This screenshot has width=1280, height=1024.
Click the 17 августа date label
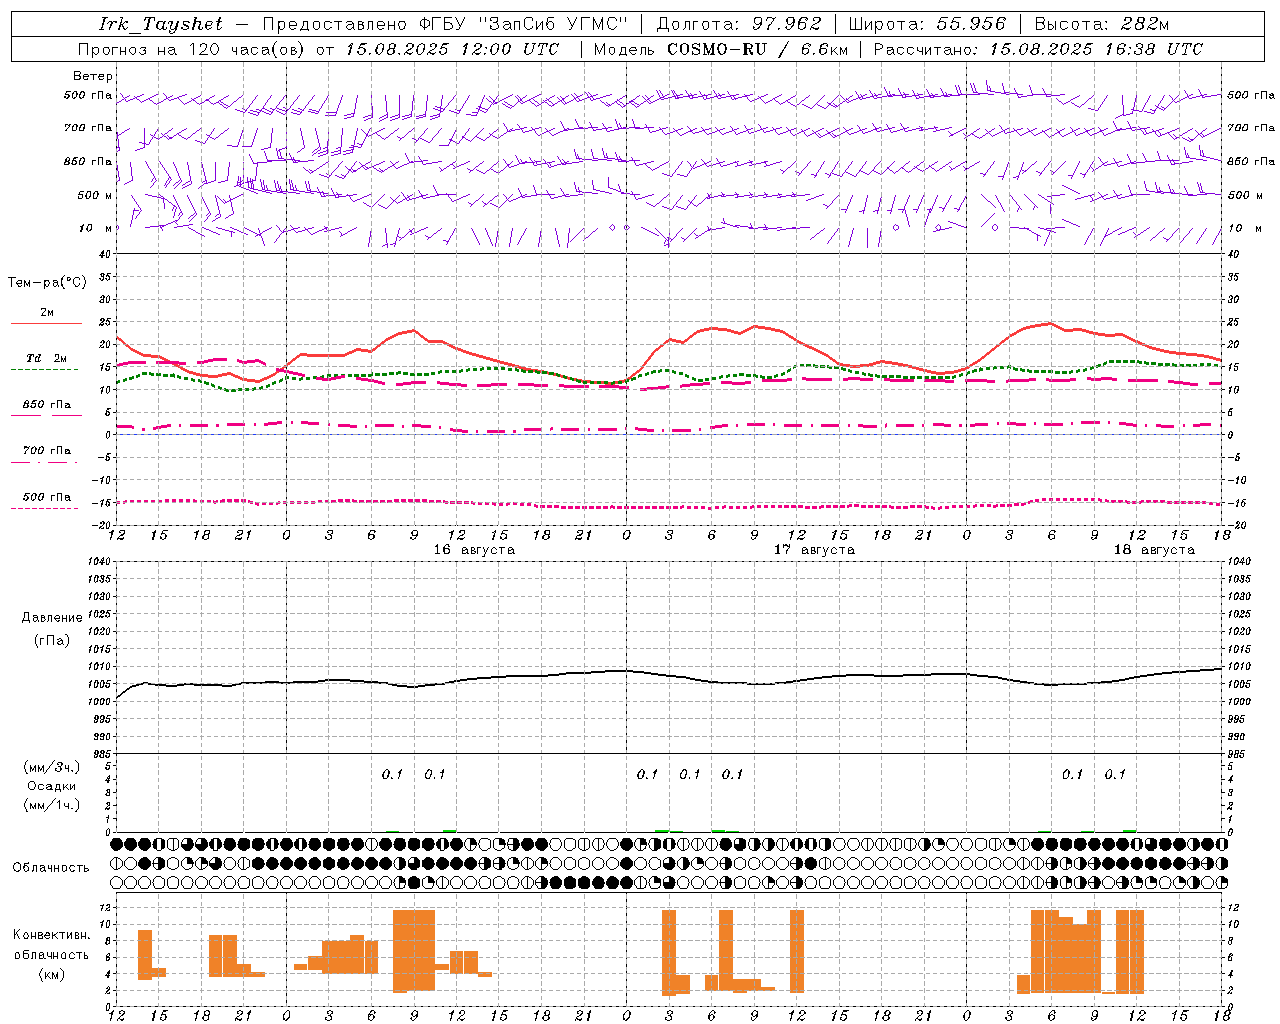[x=814, y=550]
